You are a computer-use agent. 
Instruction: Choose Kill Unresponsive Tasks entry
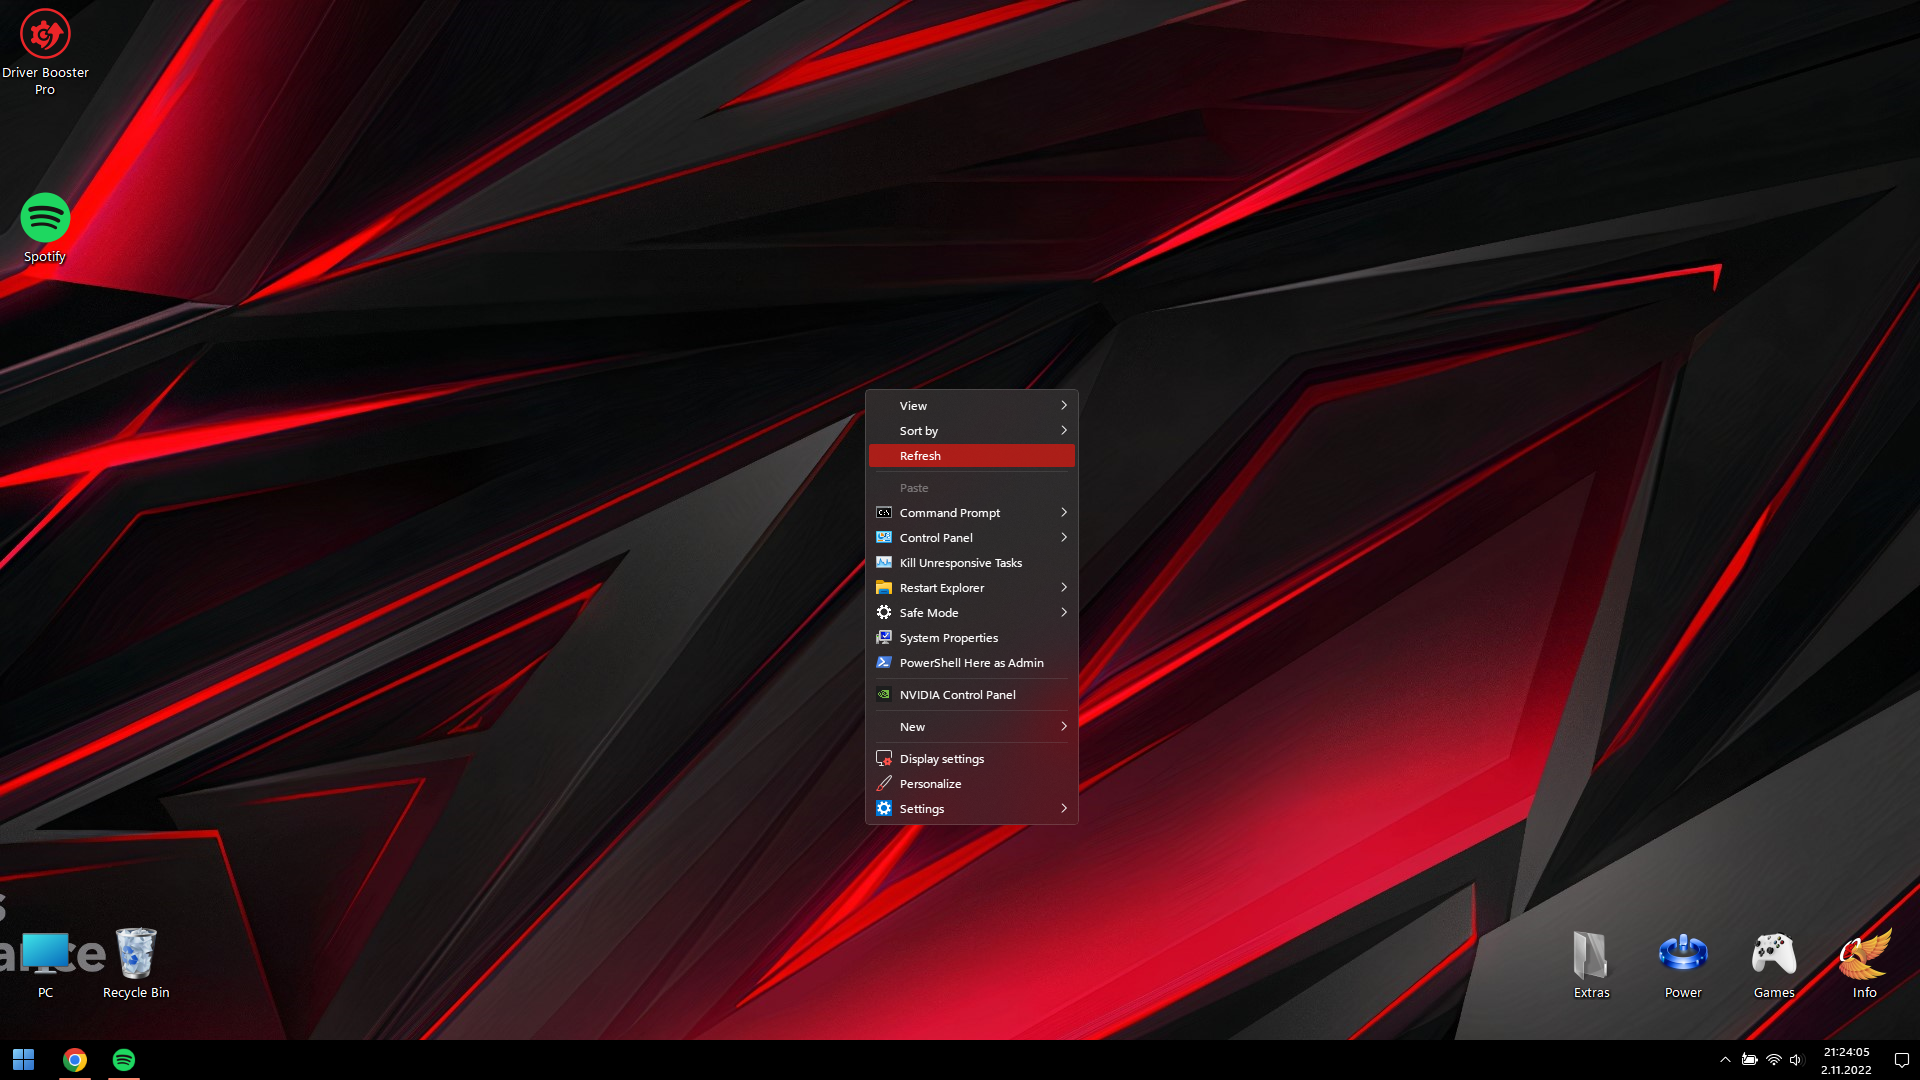[x=960, y=563]
